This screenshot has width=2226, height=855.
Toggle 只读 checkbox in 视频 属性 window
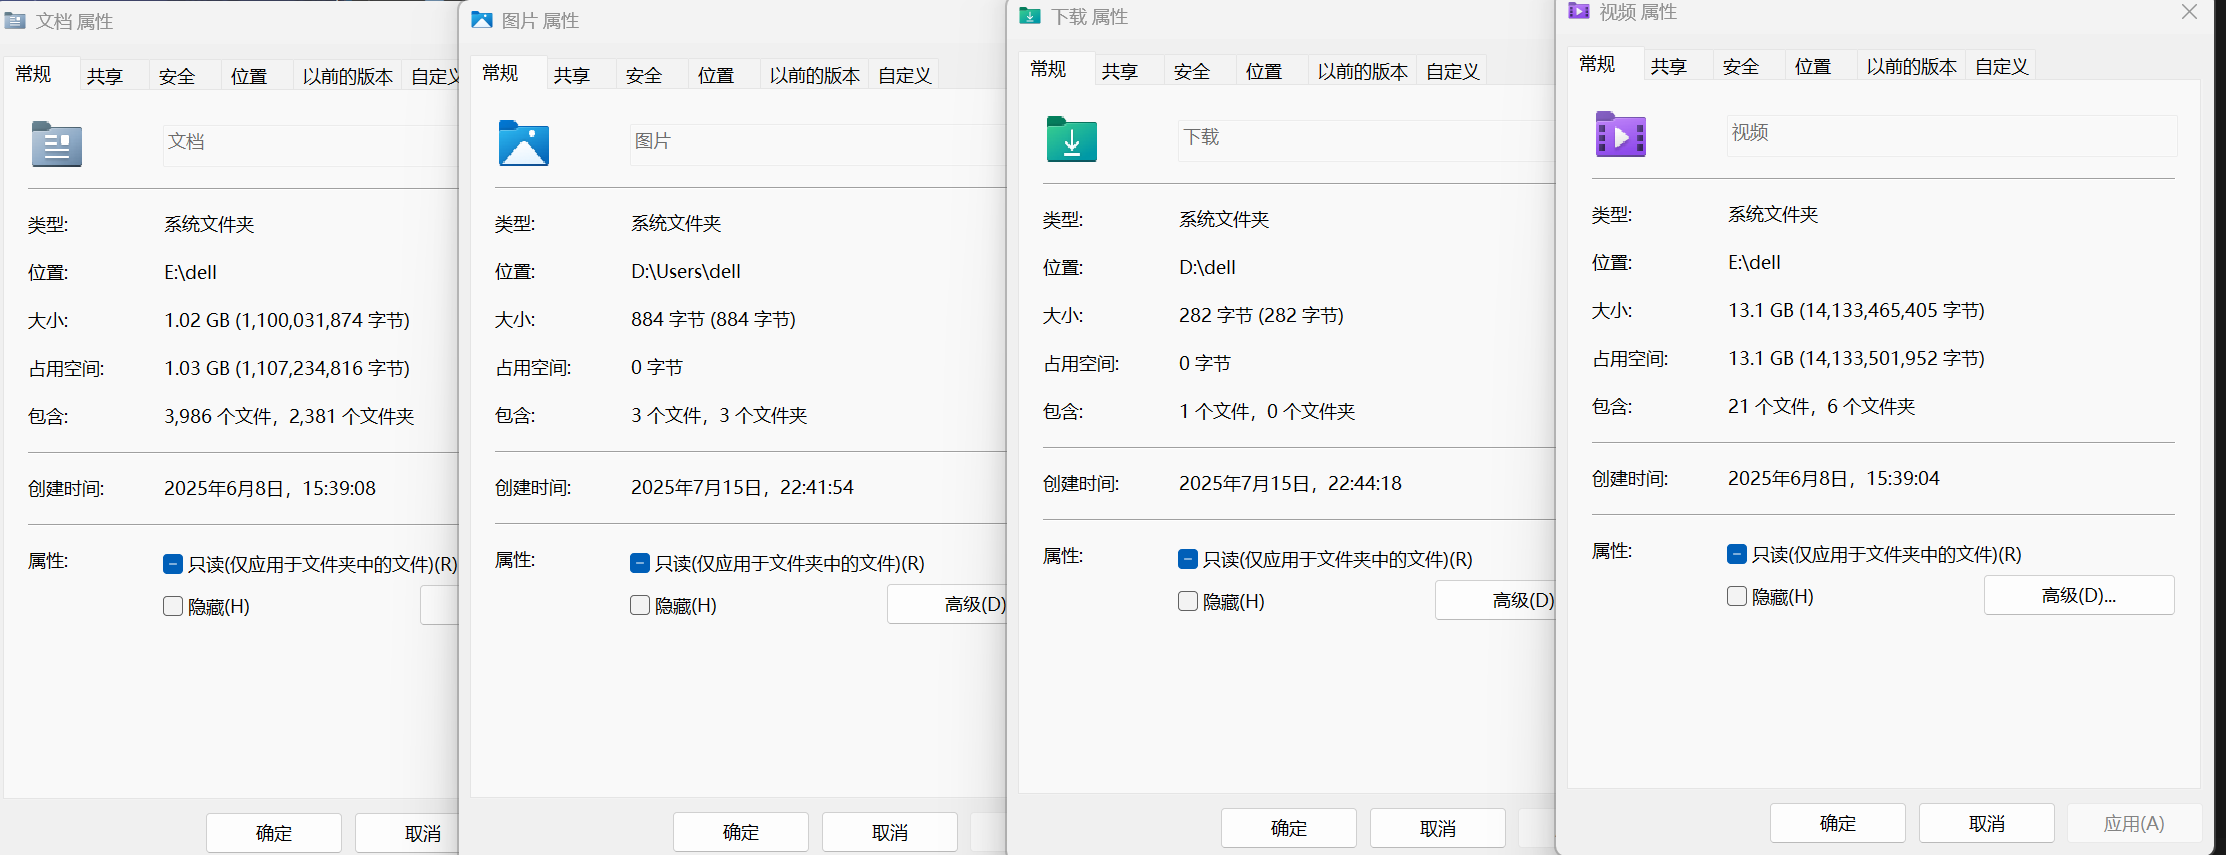tap(1736, 554)
